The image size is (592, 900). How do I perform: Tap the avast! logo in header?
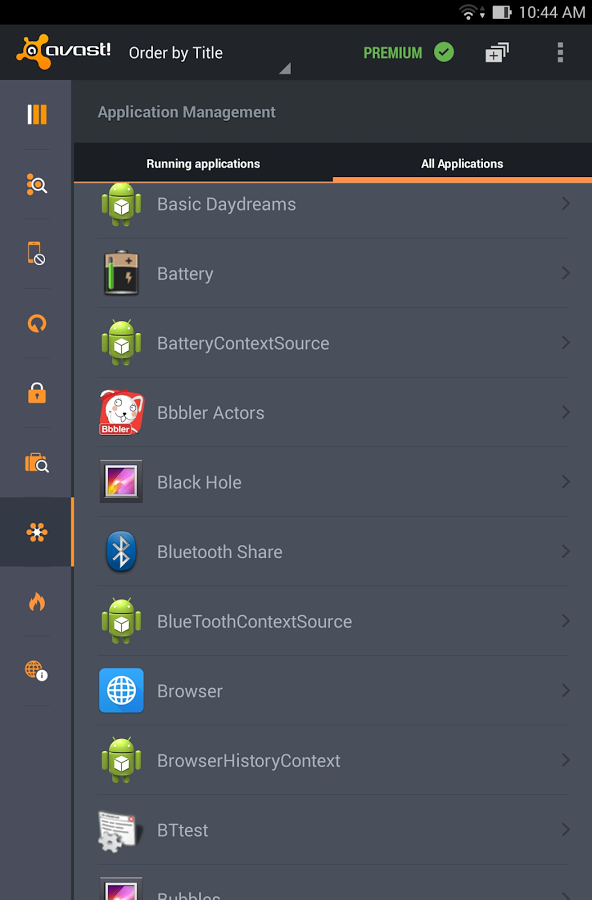pyautogui.click(x=63, y=51)
